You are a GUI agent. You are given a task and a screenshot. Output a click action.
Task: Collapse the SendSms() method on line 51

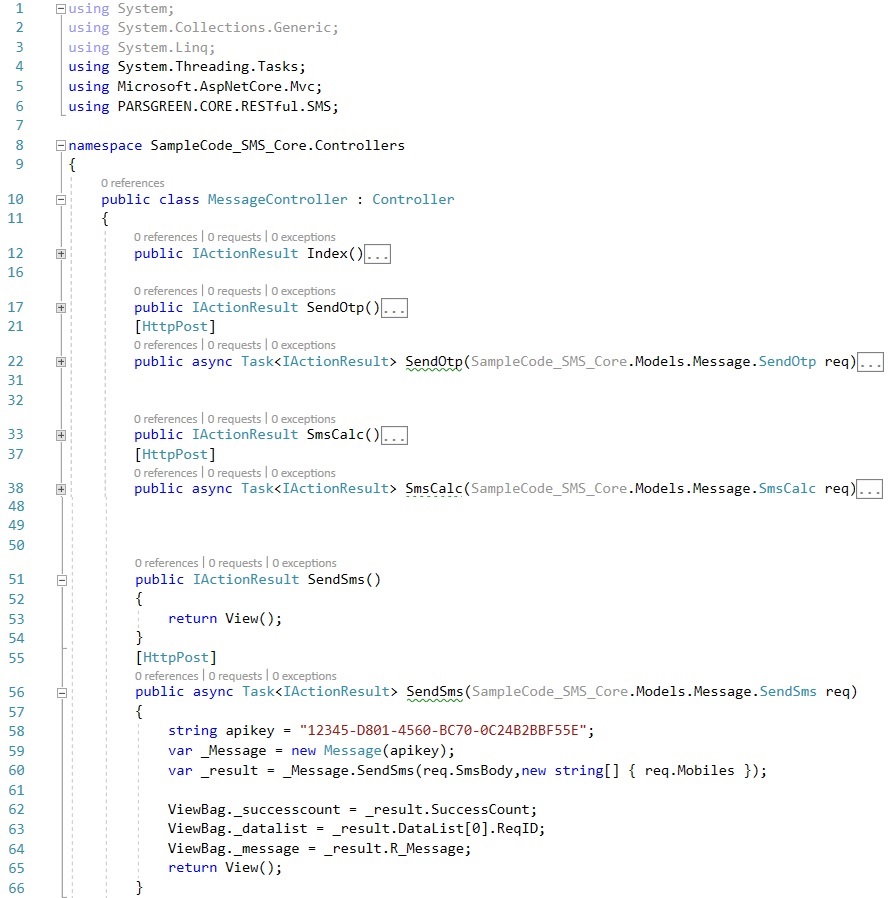click(x=61, y=580)
